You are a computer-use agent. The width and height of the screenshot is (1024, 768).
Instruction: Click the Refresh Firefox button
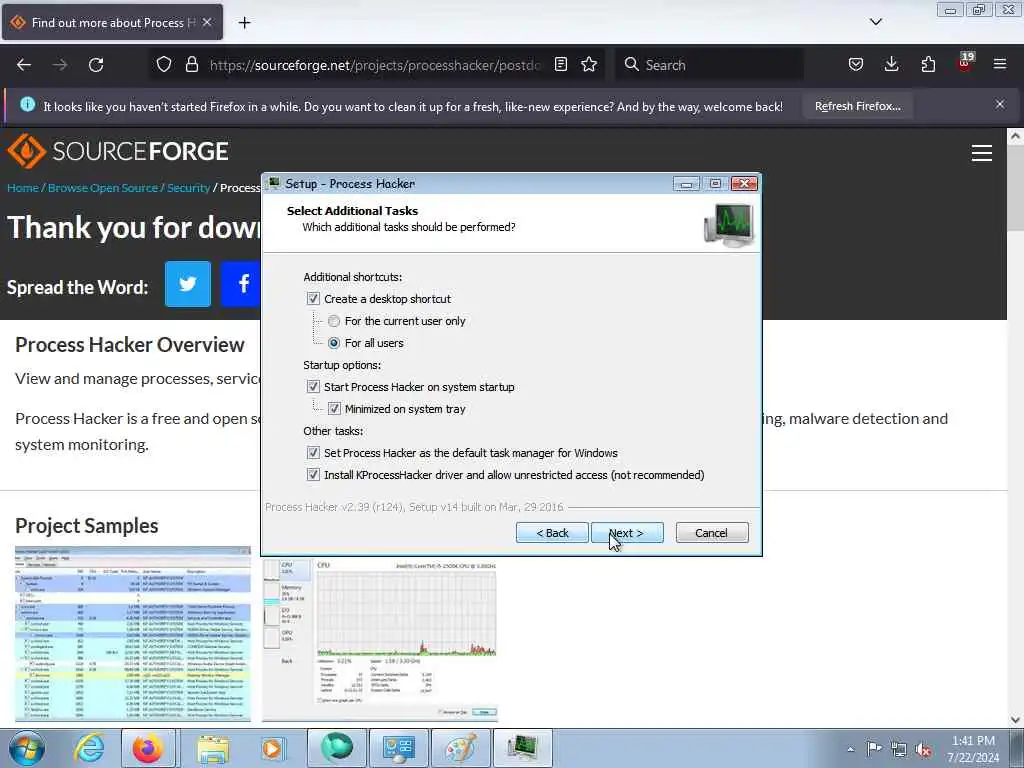click(x=857, y=106)
